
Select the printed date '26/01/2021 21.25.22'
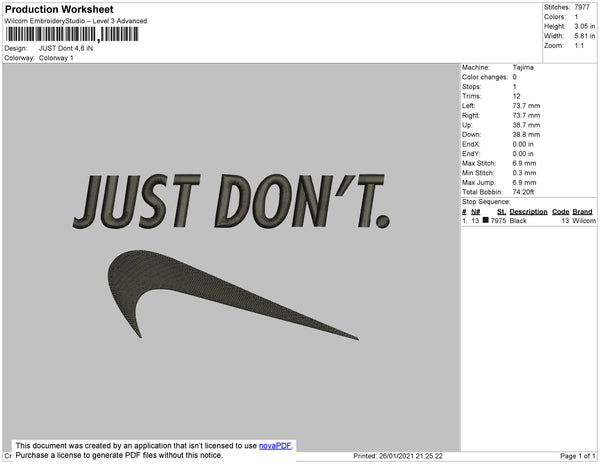(x=411, y=456)
